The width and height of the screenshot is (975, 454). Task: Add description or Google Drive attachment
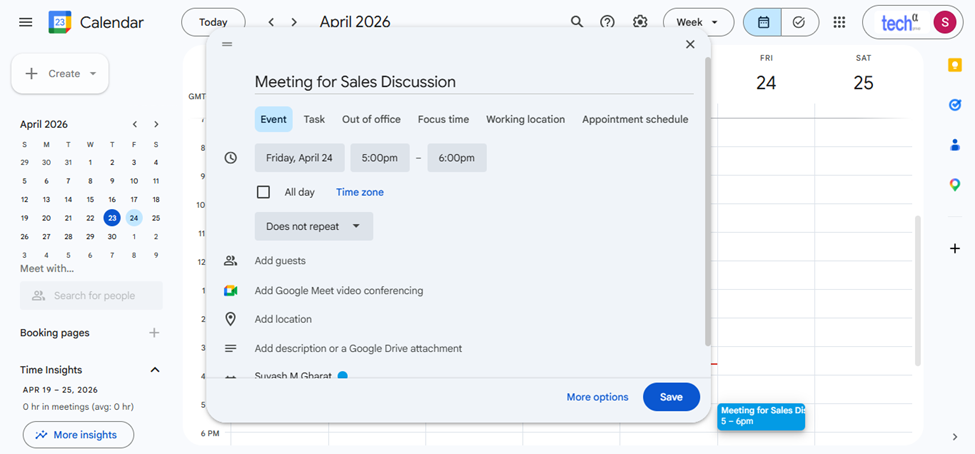[x=358, y=348]
